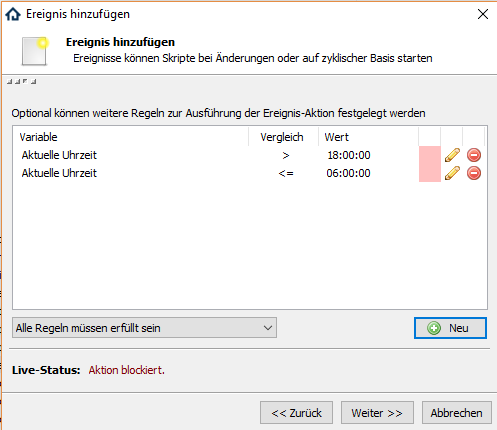Open the 'Alle Regeln müssen erfüllt sein' dropdown
Viewport: 497px width, 430px height.
click(144, 328)
